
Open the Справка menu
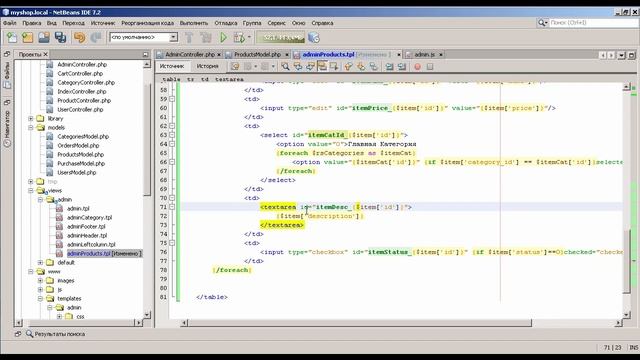[x=322, y=23]
